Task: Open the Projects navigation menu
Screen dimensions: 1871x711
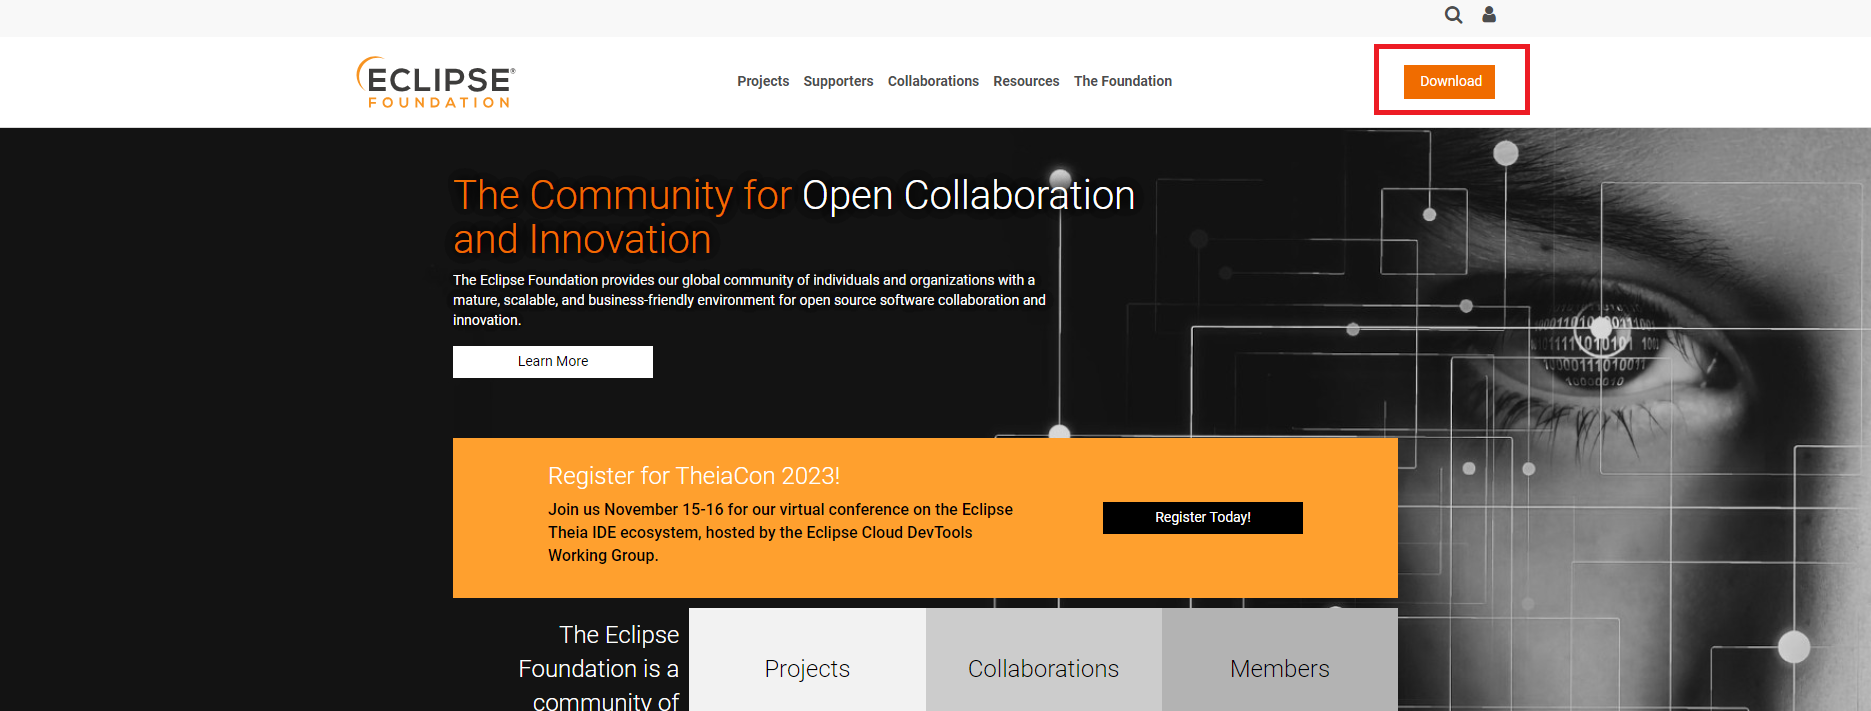Action: pyautogui.click(x=763, y=81)
